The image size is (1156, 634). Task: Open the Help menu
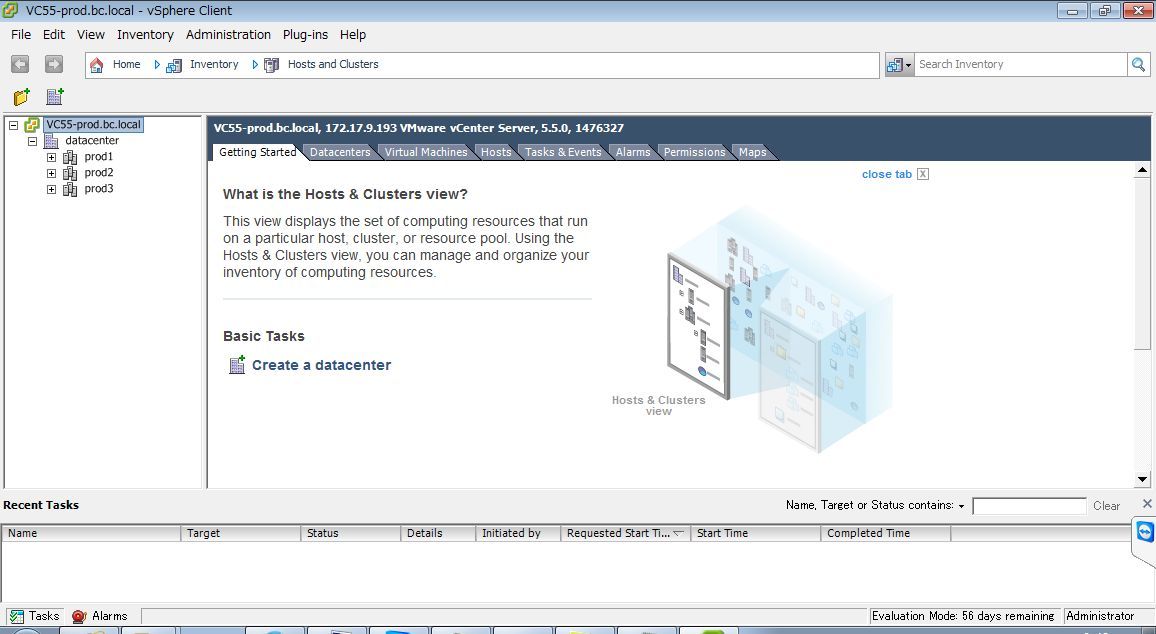point(352,35)
